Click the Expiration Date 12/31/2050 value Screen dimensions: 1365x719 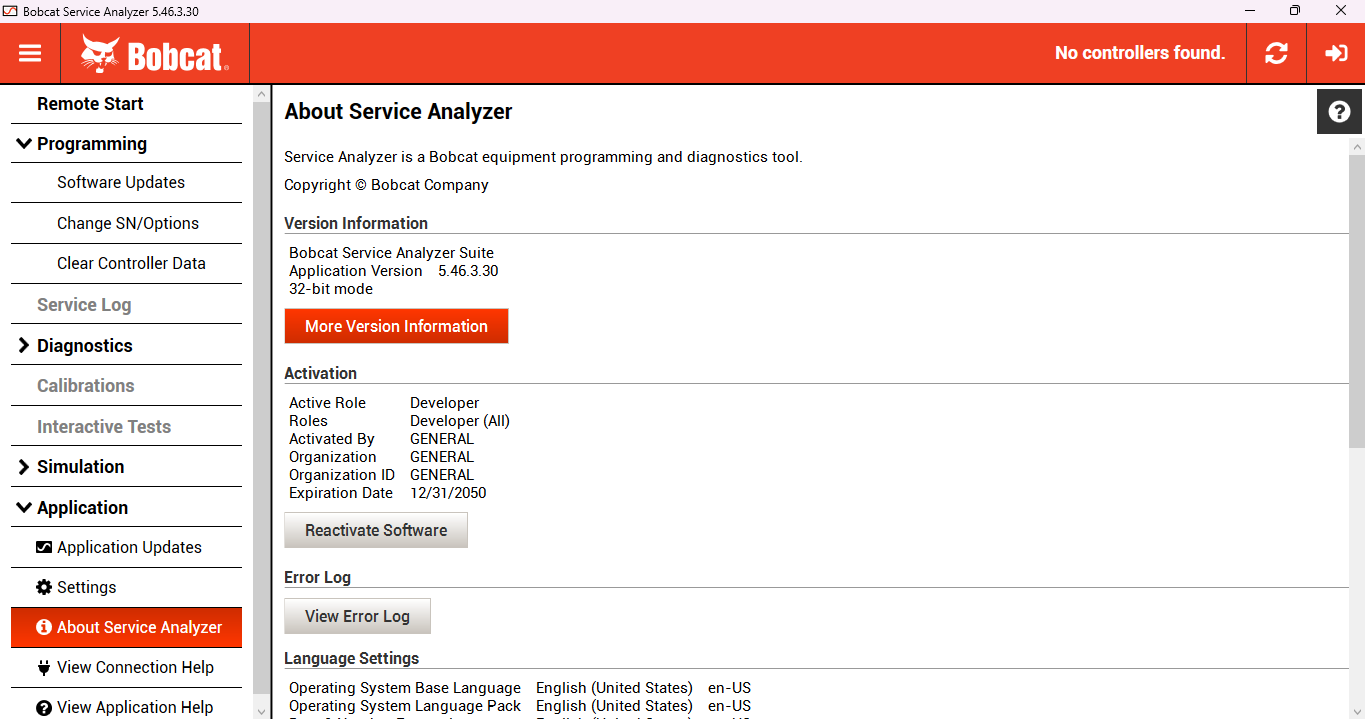click(x=448, y=493)
